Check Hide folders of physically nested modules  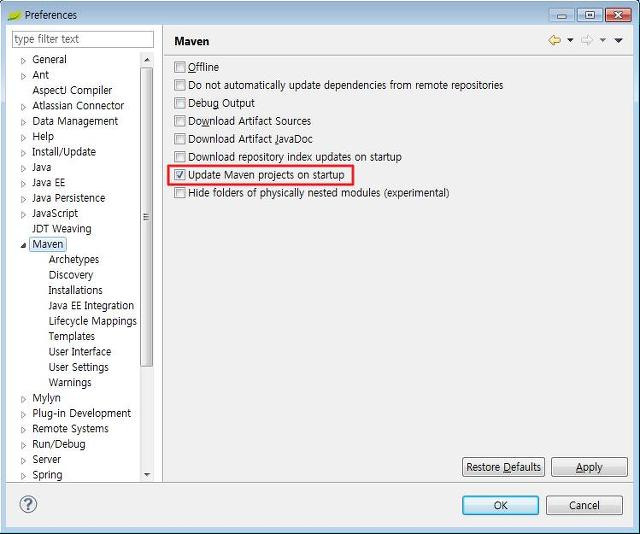click(180, 193)
